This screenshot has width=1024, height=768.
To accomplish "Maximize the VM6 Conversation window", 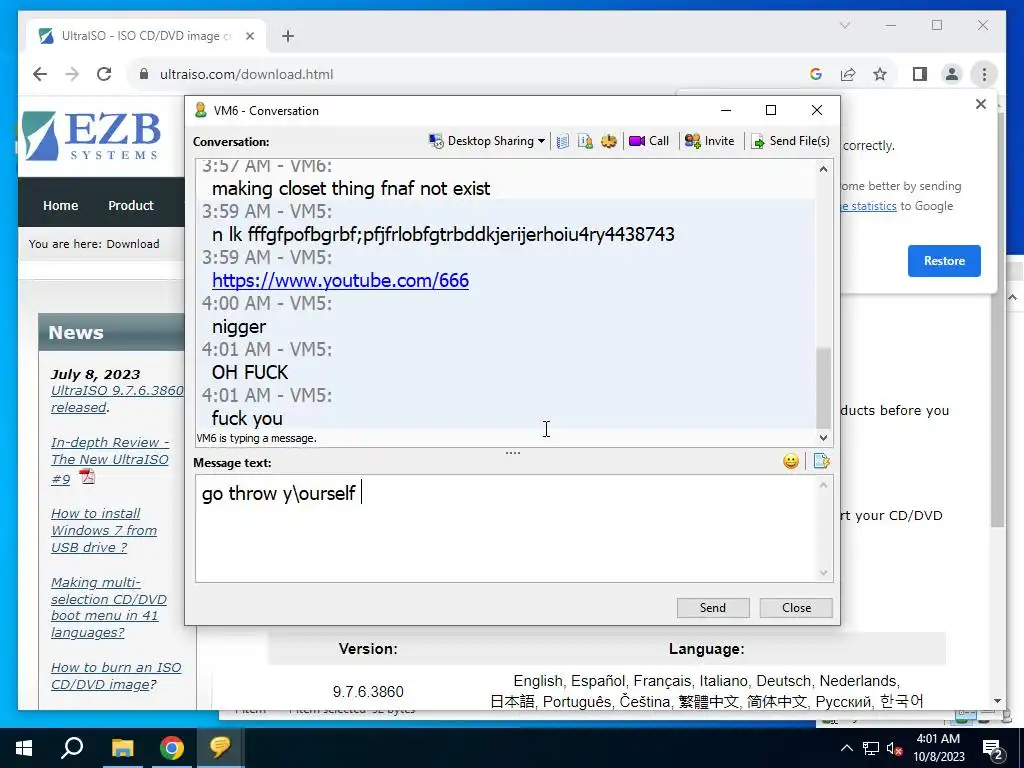I will coord(771,110).
